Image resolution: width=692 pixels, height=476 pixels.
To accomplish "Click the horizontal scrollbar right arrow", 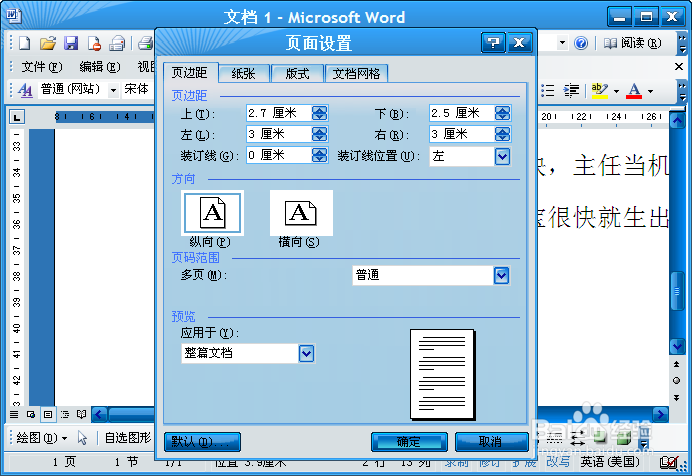I will coord(660,414).
